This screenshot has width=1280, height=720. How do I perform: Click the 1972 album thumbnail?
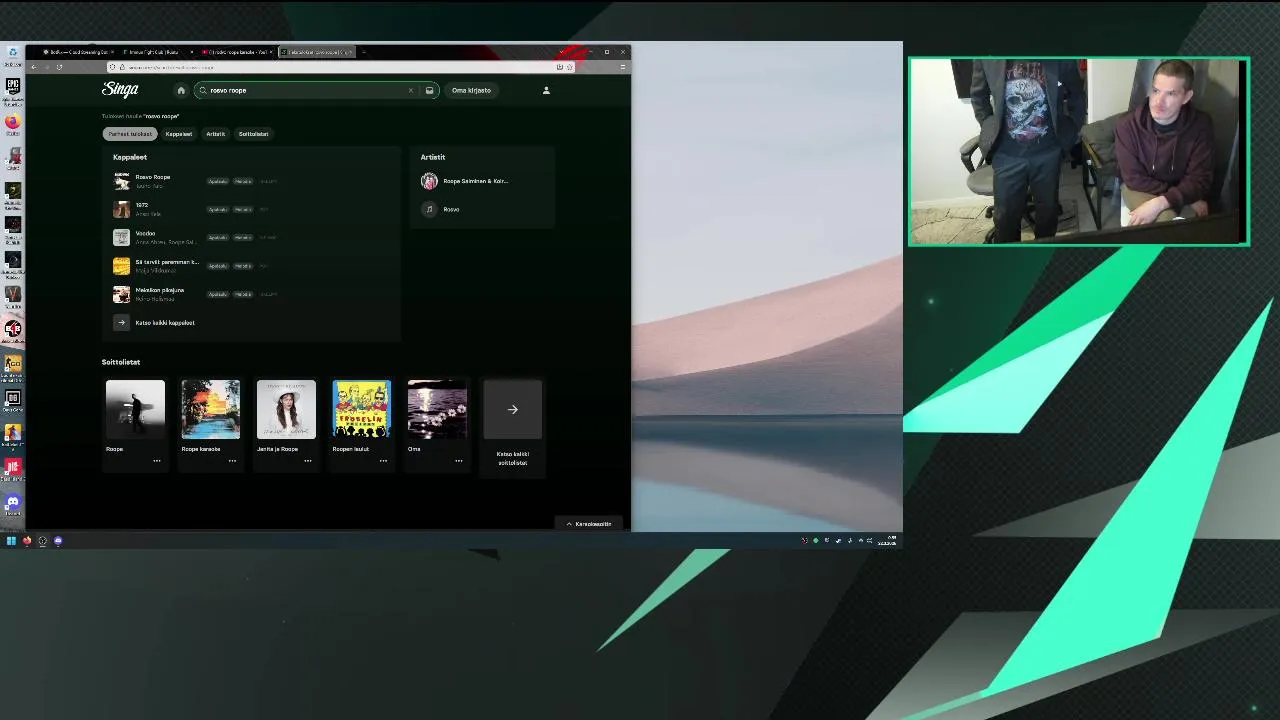coord(121,209)
